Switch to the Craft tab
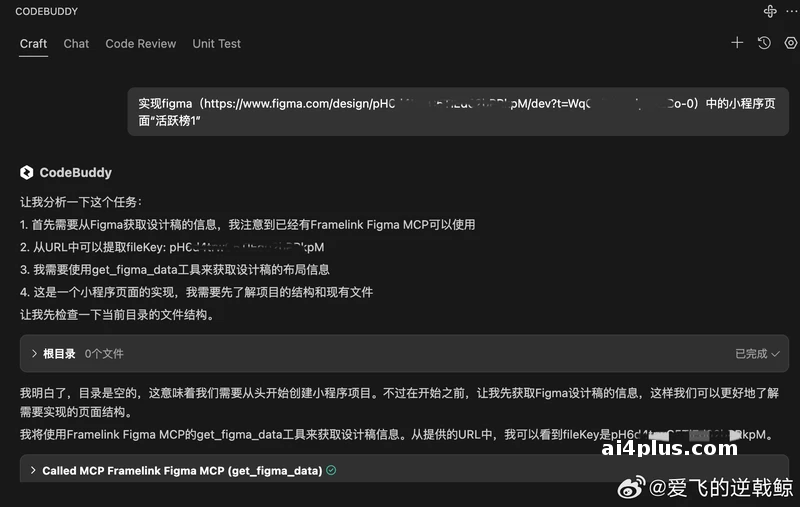This screenshot has height=507, width=800. point(33,44)
